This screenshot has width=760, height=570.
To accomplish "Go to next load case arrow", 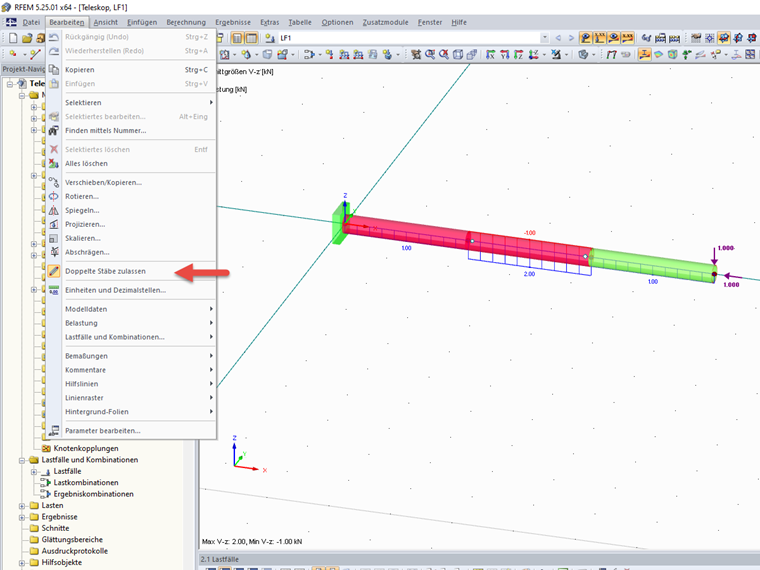I will [571, 38].
